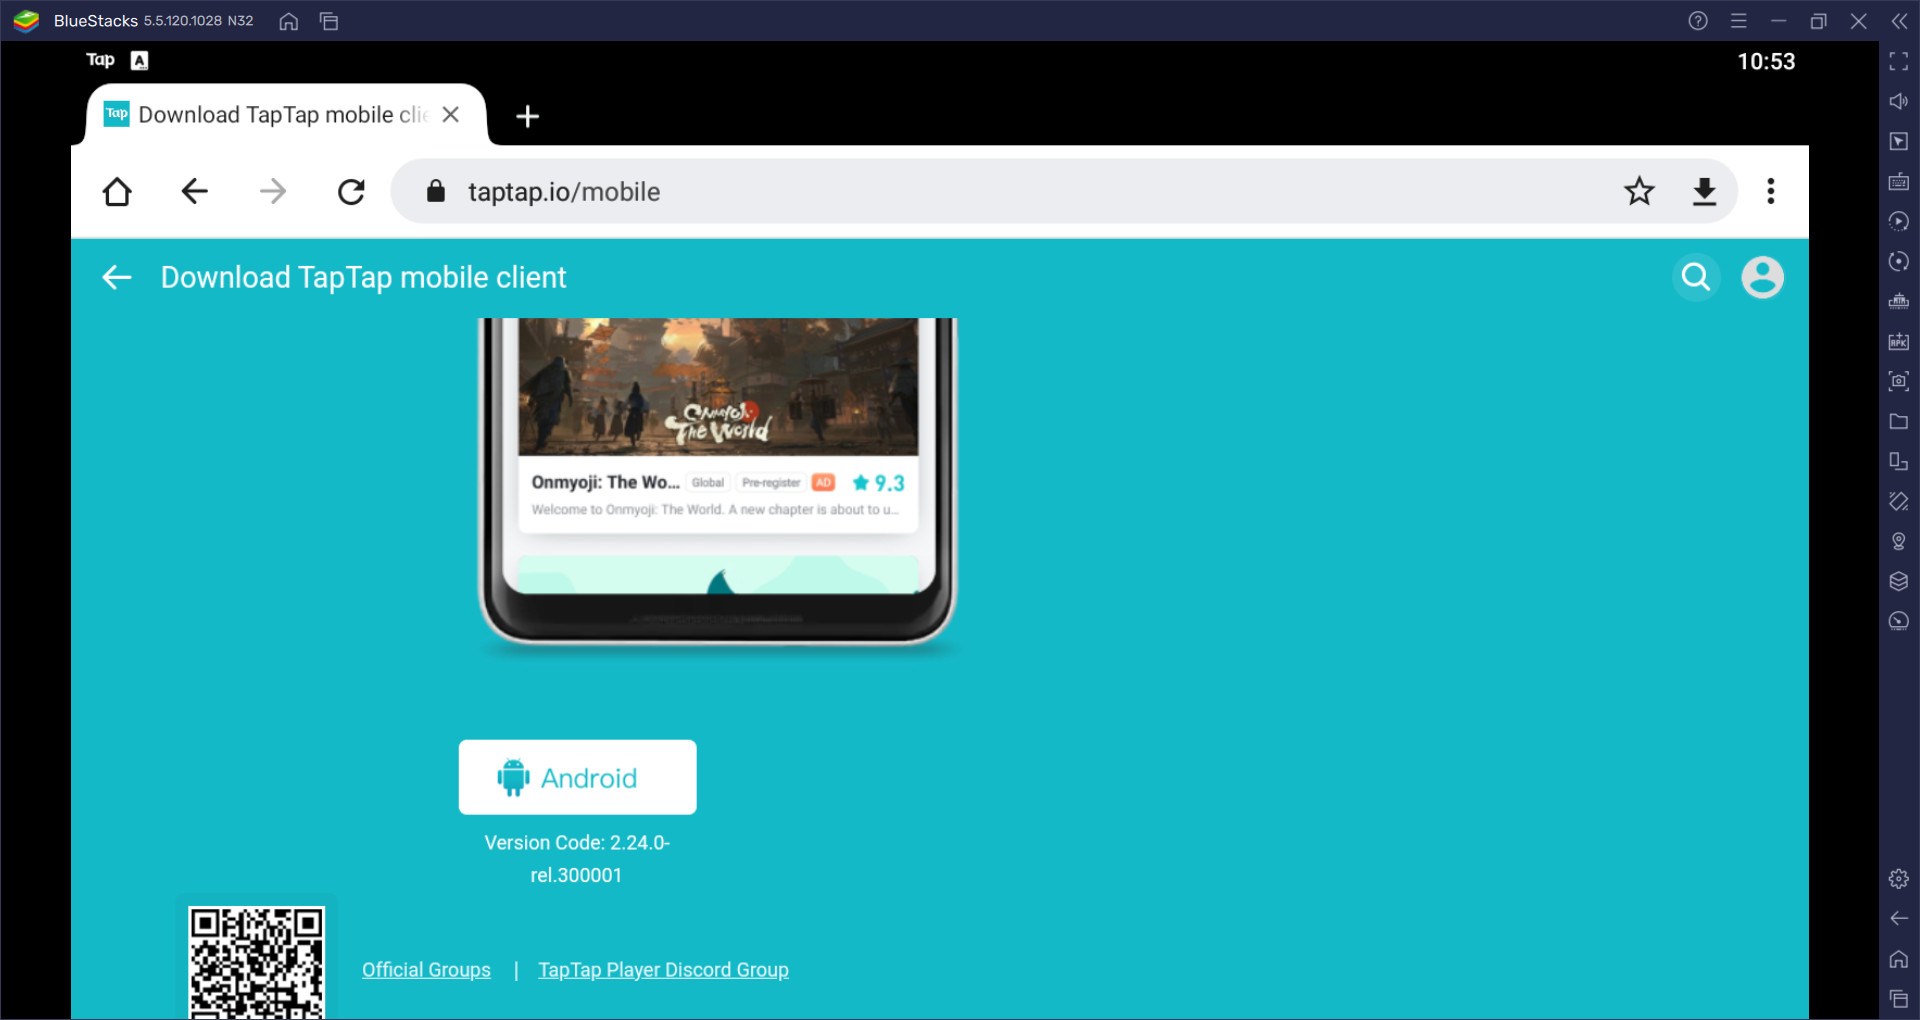Viewport: 1920px width, 1020px height.
Task: Open BlueStacks settings gear icon
Action: pos(1899,879)
